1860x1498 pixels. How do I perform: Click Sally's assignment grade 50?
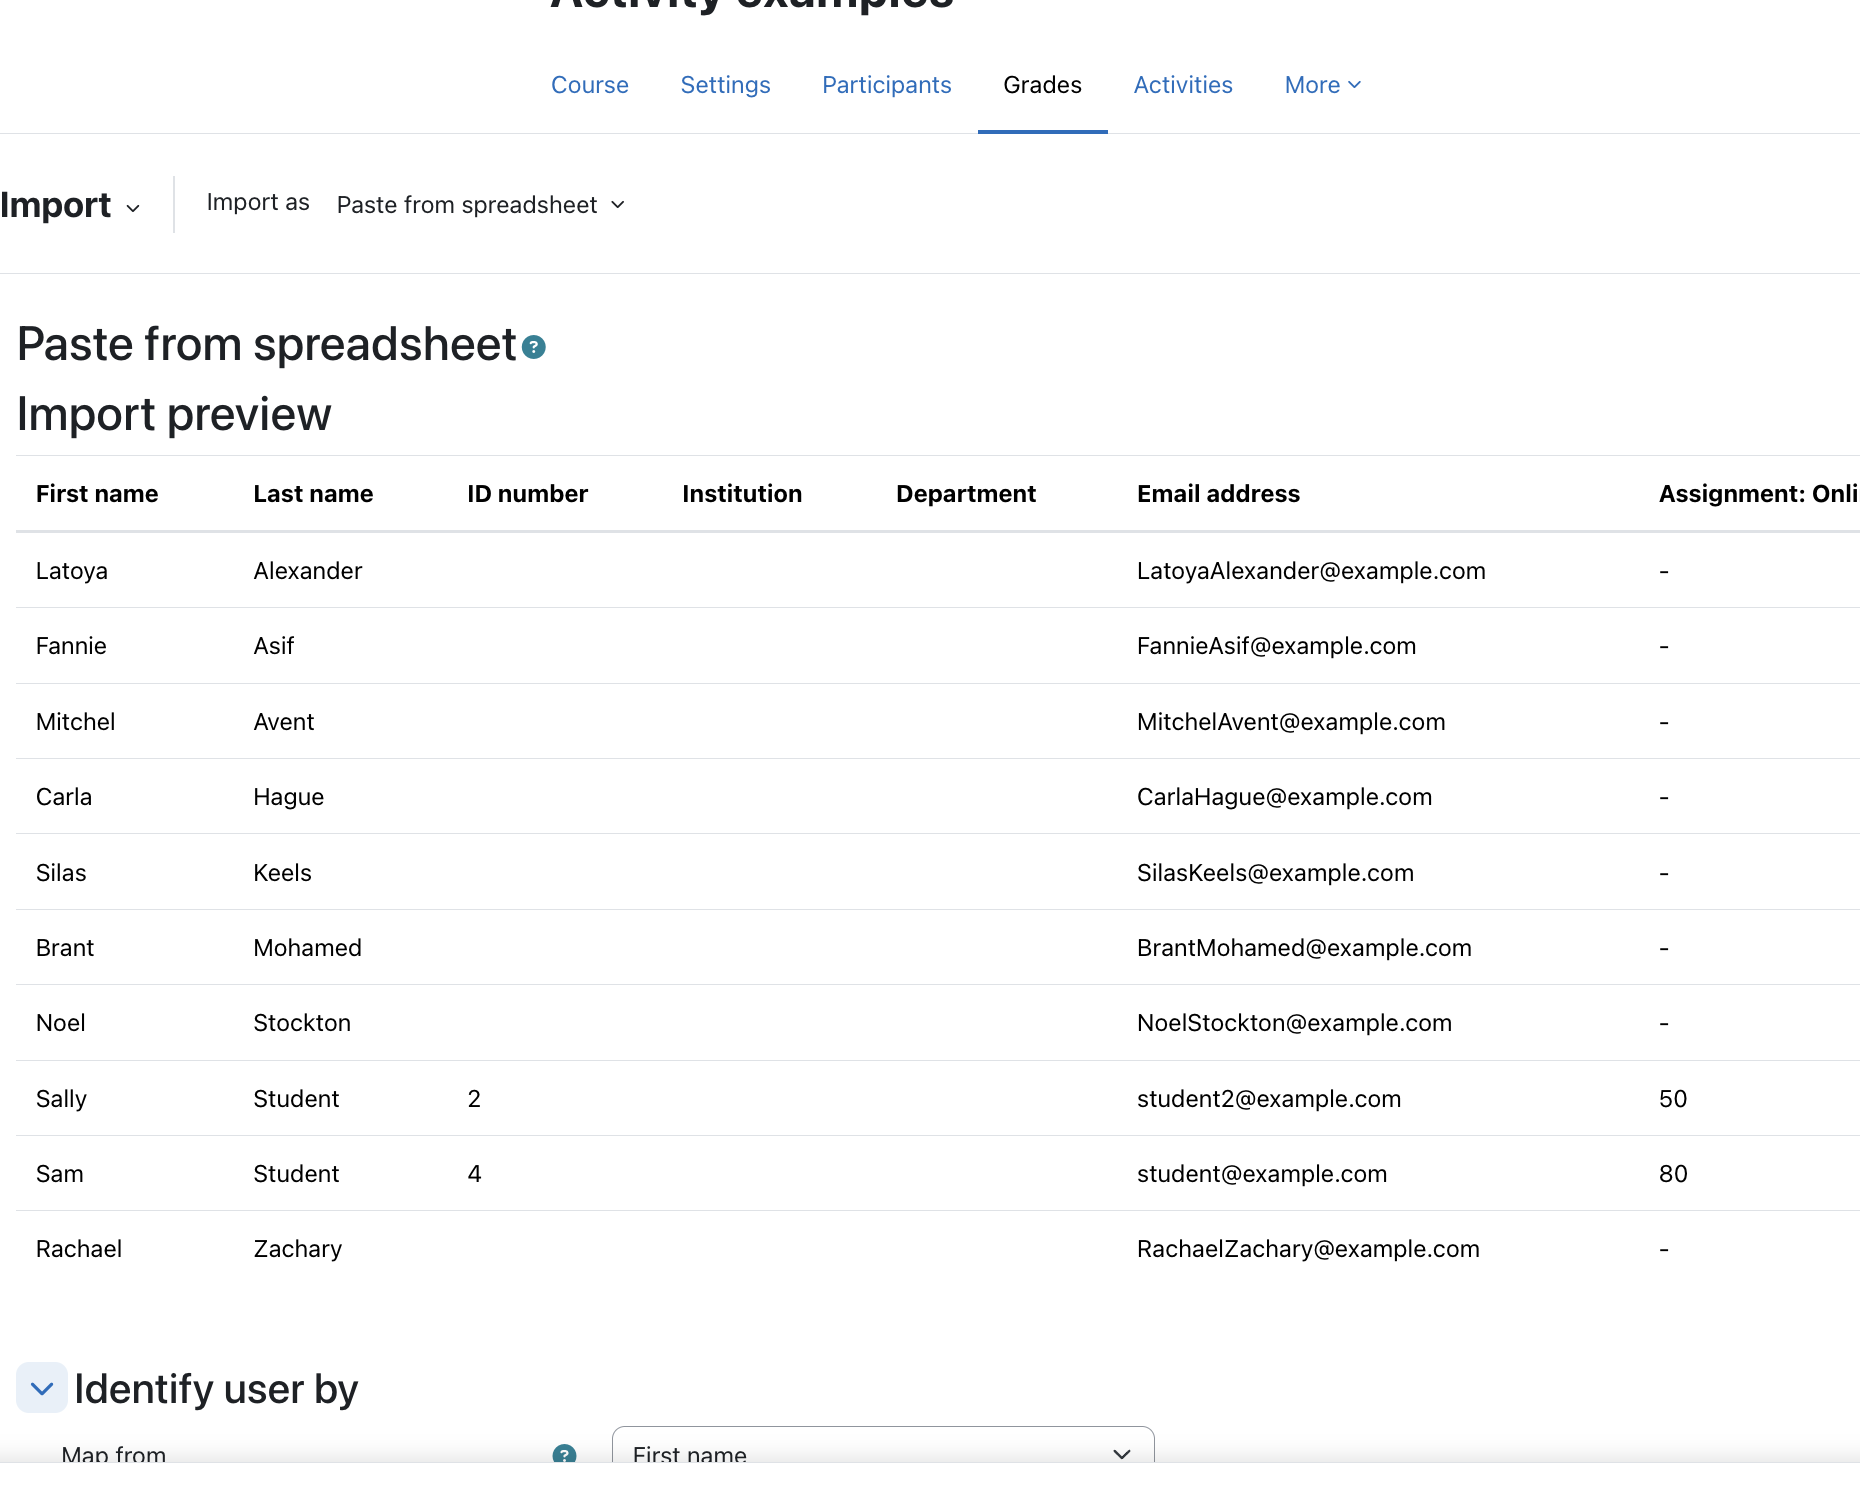(1673, 1099)
